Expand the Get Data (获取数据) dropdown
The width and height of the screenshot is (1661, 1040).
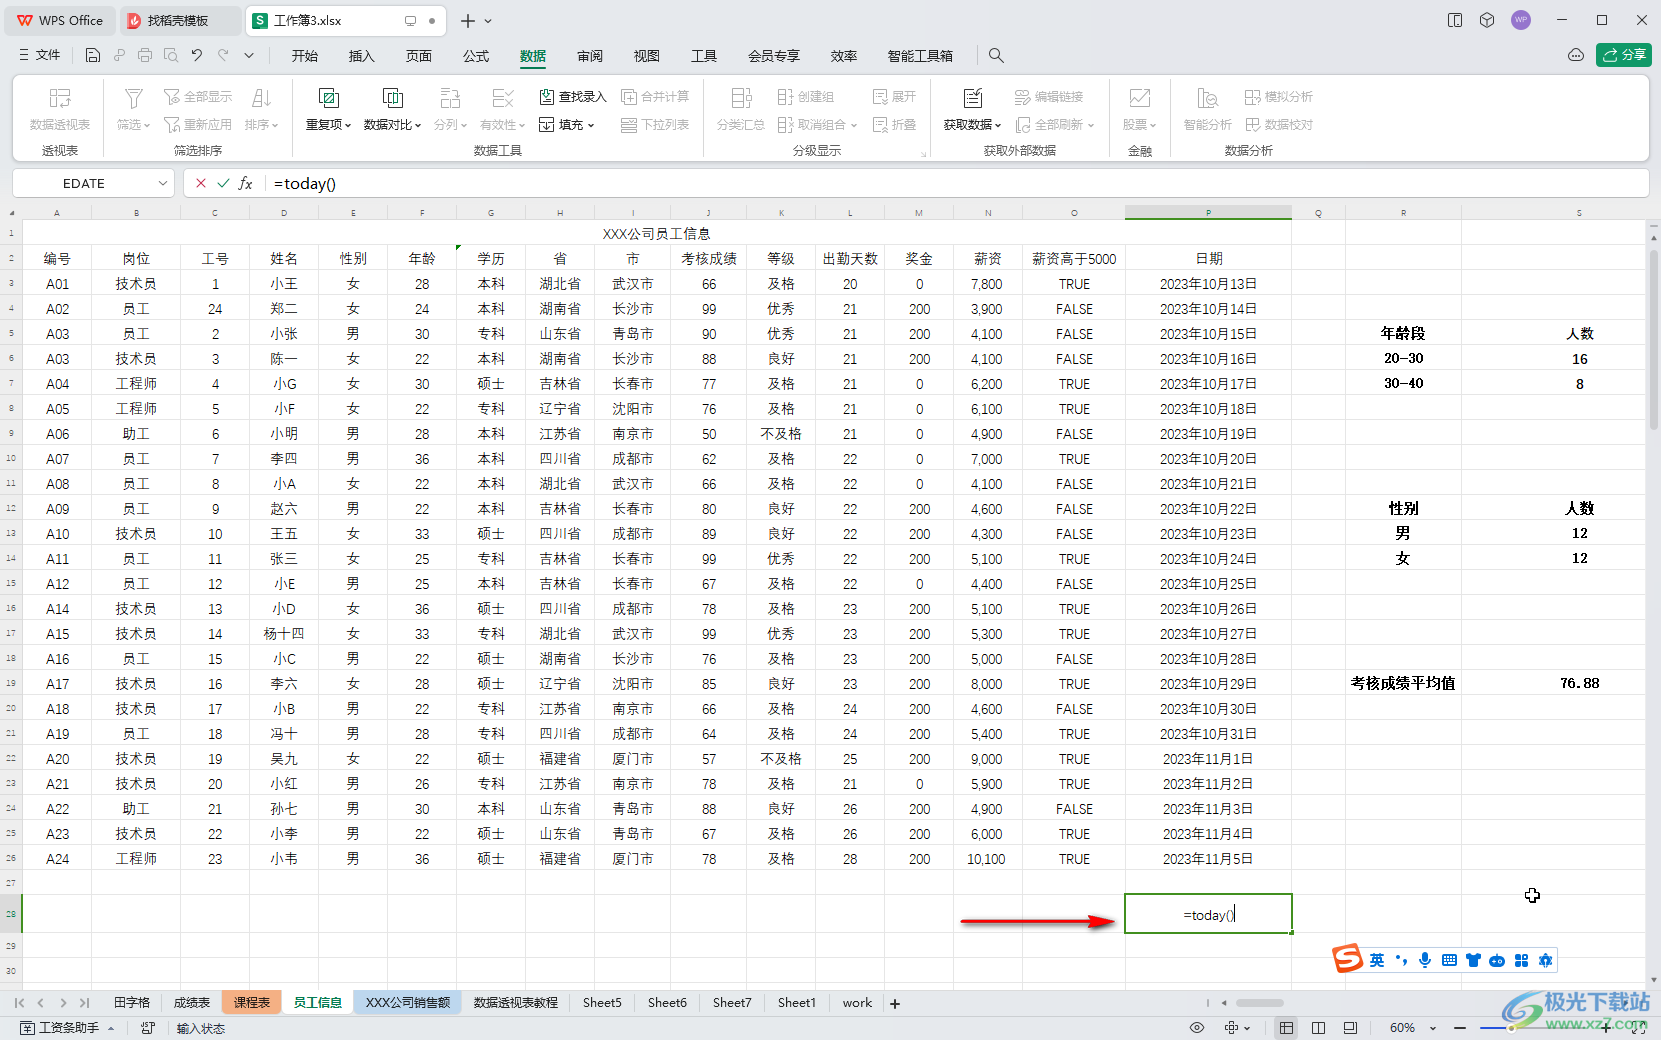[998, 126]
